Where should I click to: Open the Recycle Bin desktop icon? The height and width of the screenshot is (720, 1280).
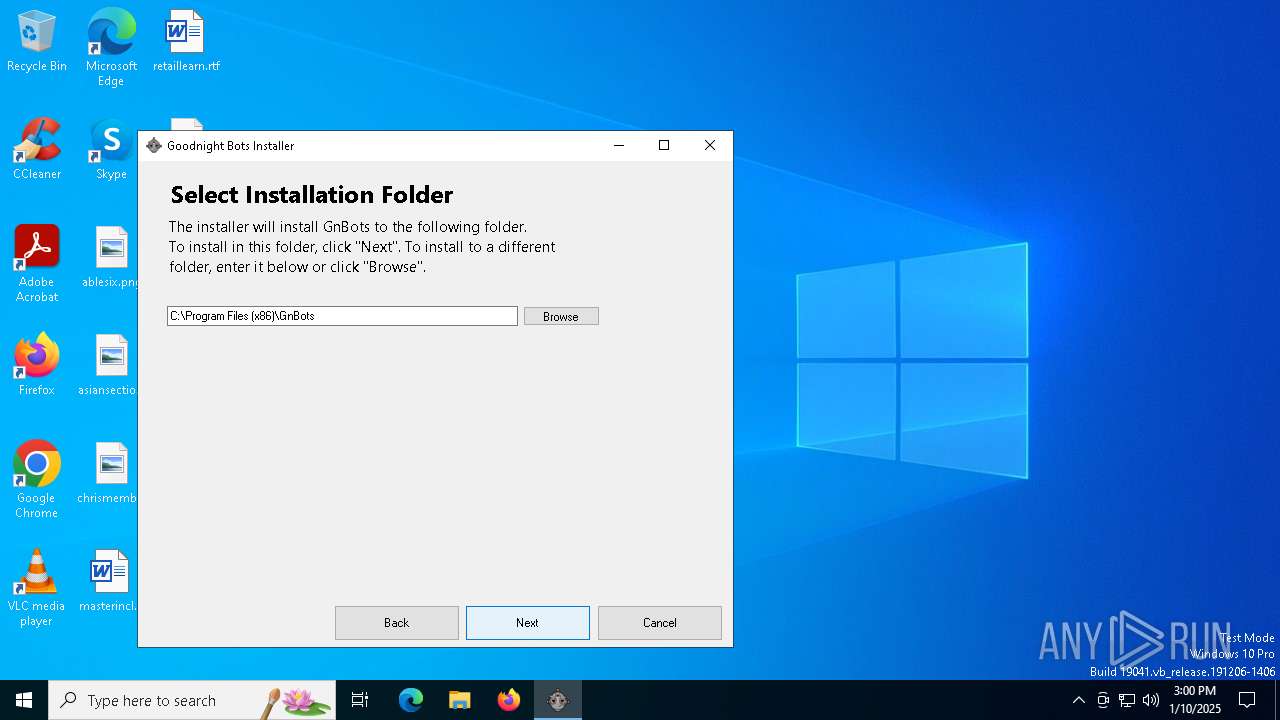pyautogui.click(x=37, y=41)
